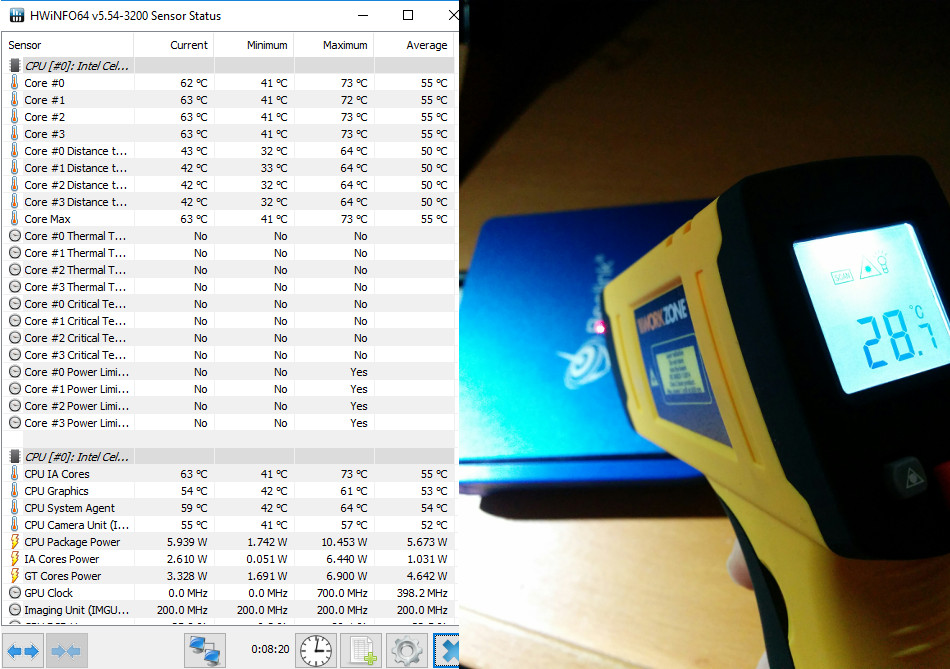Click the expand columns arrows button
This screenshot has height=669, width=950.
[23, 651]
